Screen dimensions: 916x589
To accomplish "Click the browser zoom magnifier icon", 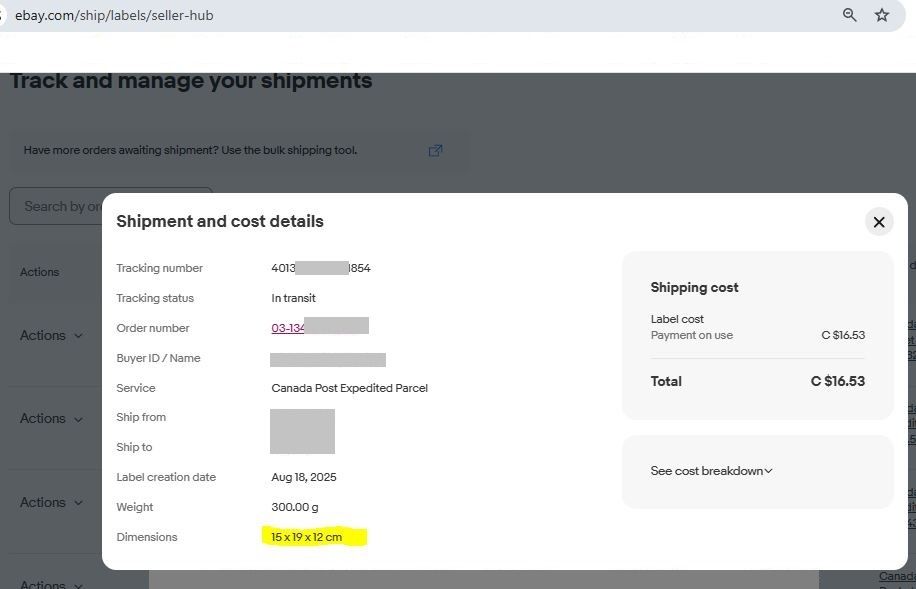I will 849,15.
